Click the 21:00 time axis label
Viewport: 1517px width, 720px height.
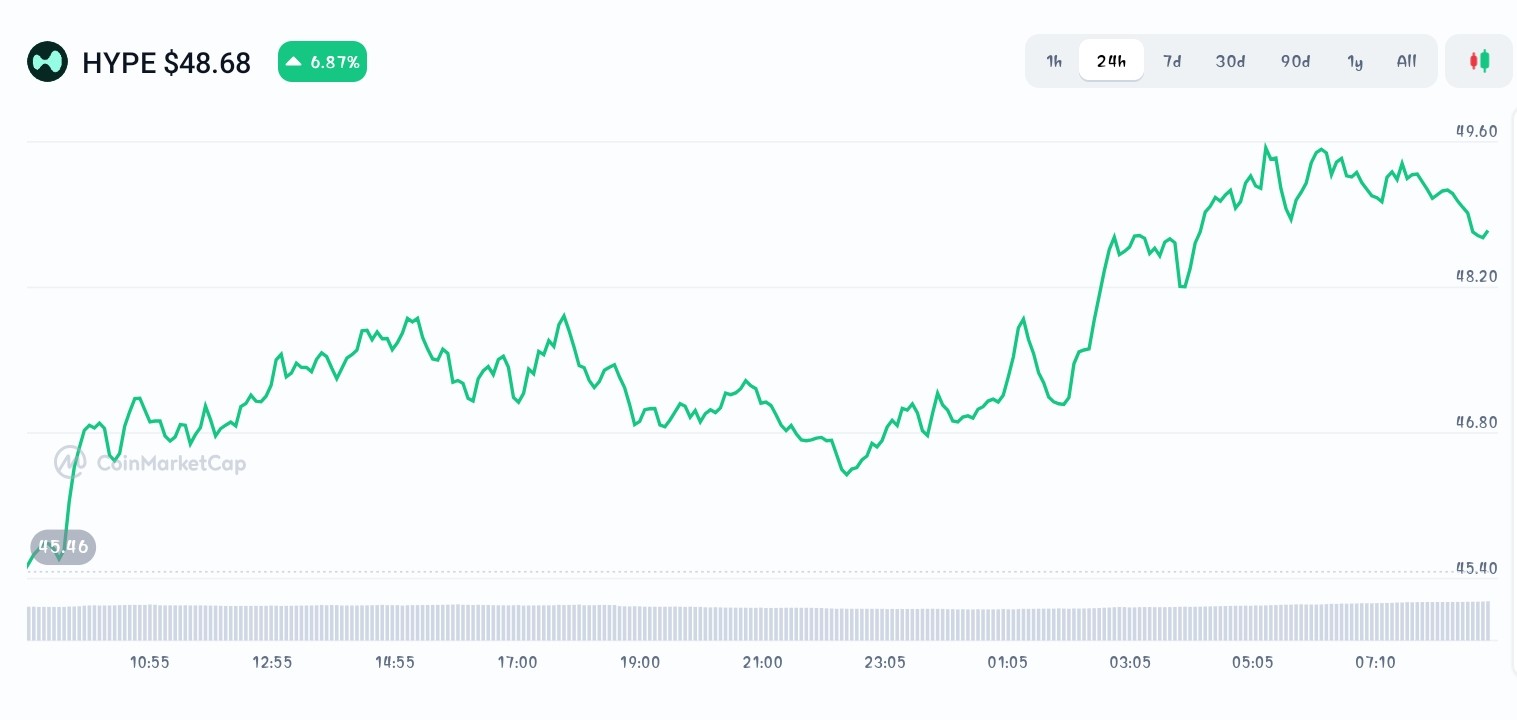763,662
